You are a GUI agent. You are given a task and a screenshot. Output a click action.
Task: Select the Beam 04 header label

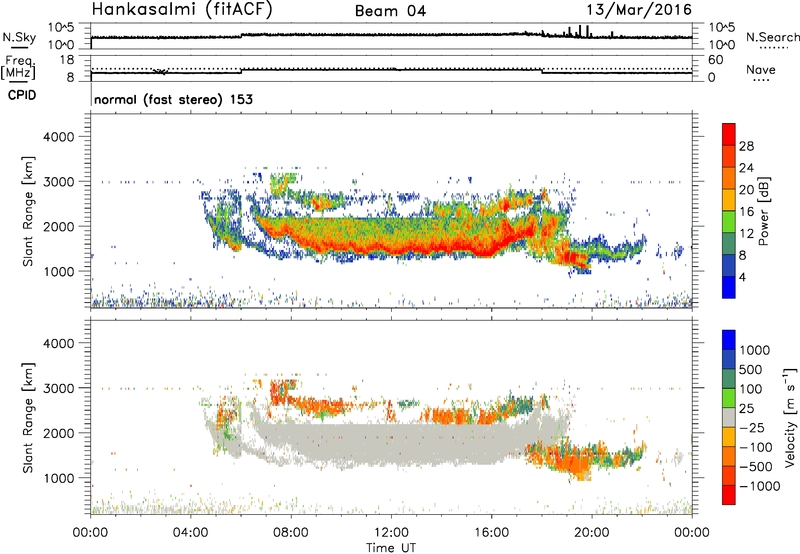point(390,11)
